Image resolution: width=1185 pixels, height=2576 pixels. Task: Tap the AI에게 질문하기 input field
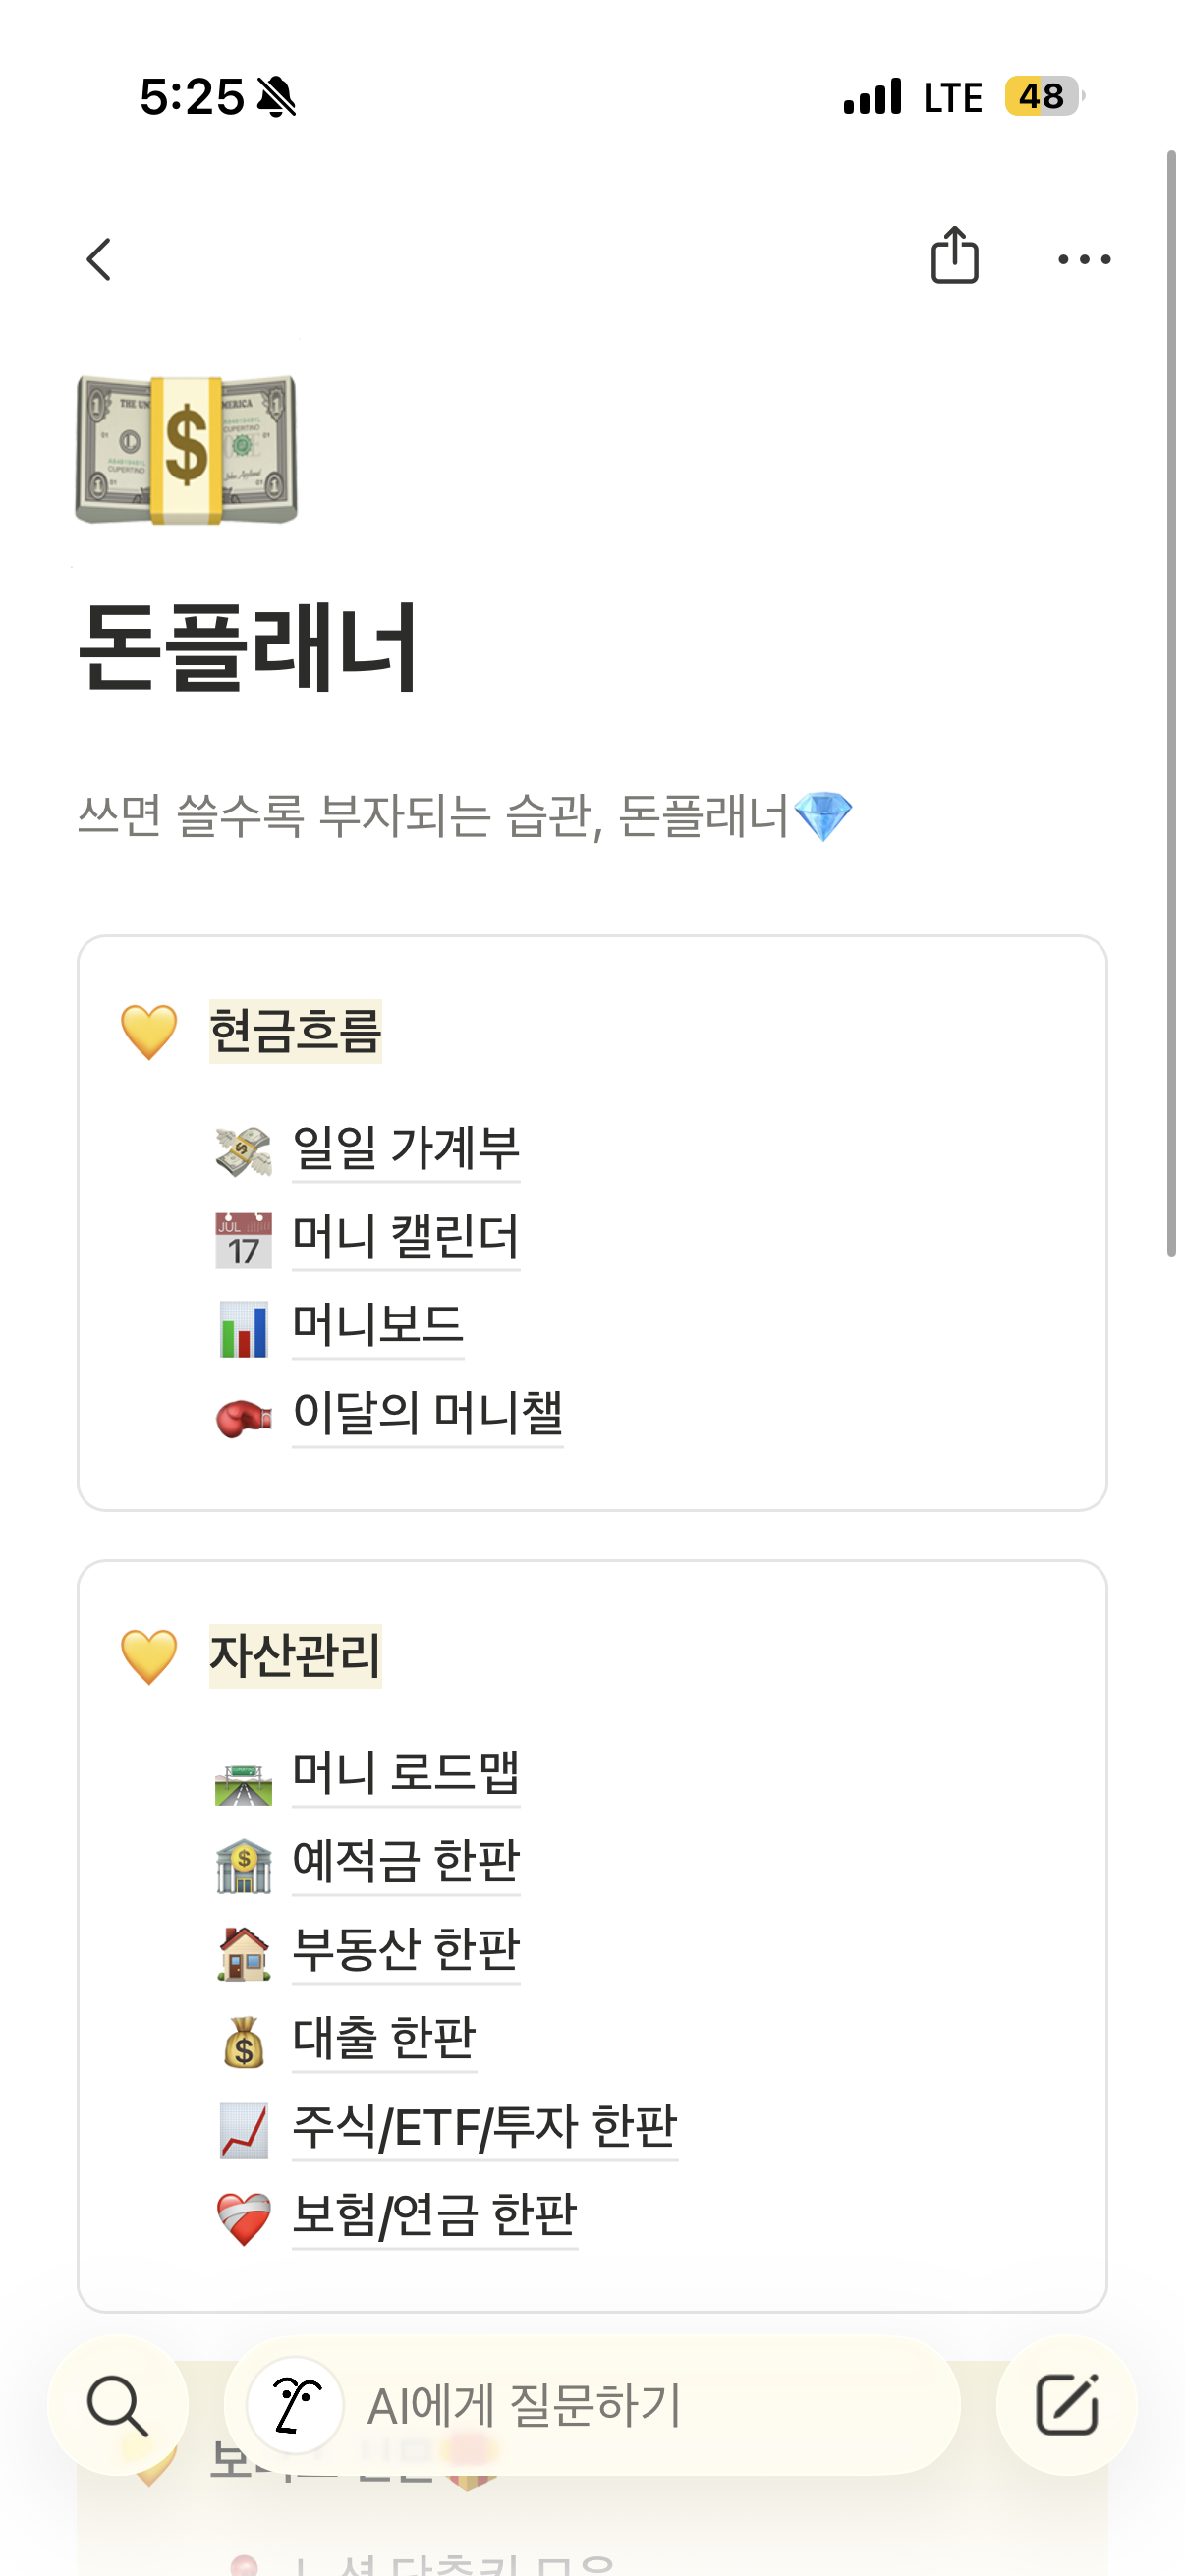point(592,2406)
